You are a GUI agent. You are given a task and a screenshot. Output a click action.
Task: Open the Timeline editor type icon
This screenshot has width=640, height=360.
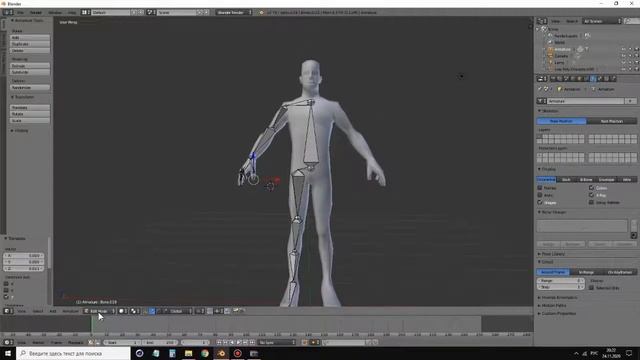click(7, 342)
